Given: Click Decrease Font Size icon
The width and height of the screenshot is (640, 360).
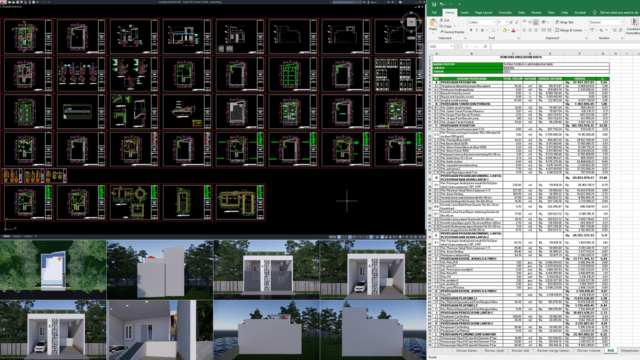Looking at the screenshot, I should [x=517, y=22].
